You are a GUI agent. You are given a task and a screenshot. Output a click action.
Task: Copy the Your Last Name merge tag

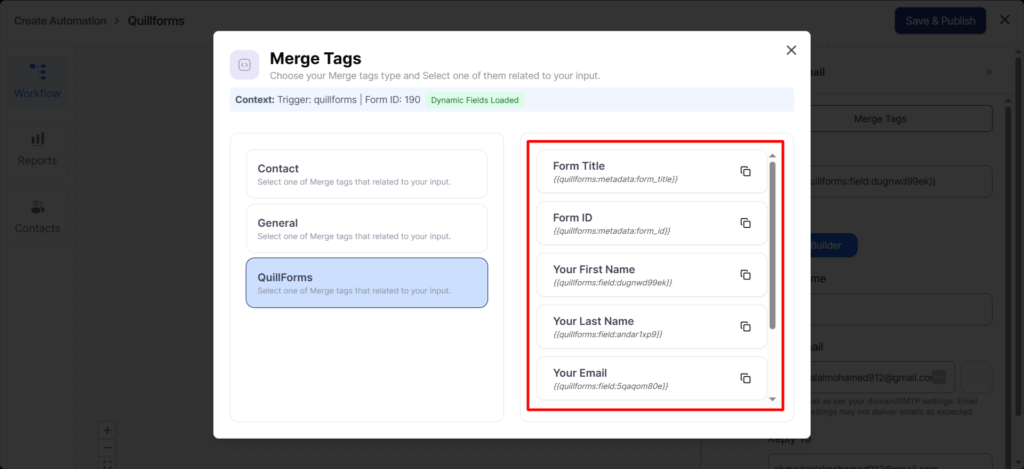click(x=745, y=327)
